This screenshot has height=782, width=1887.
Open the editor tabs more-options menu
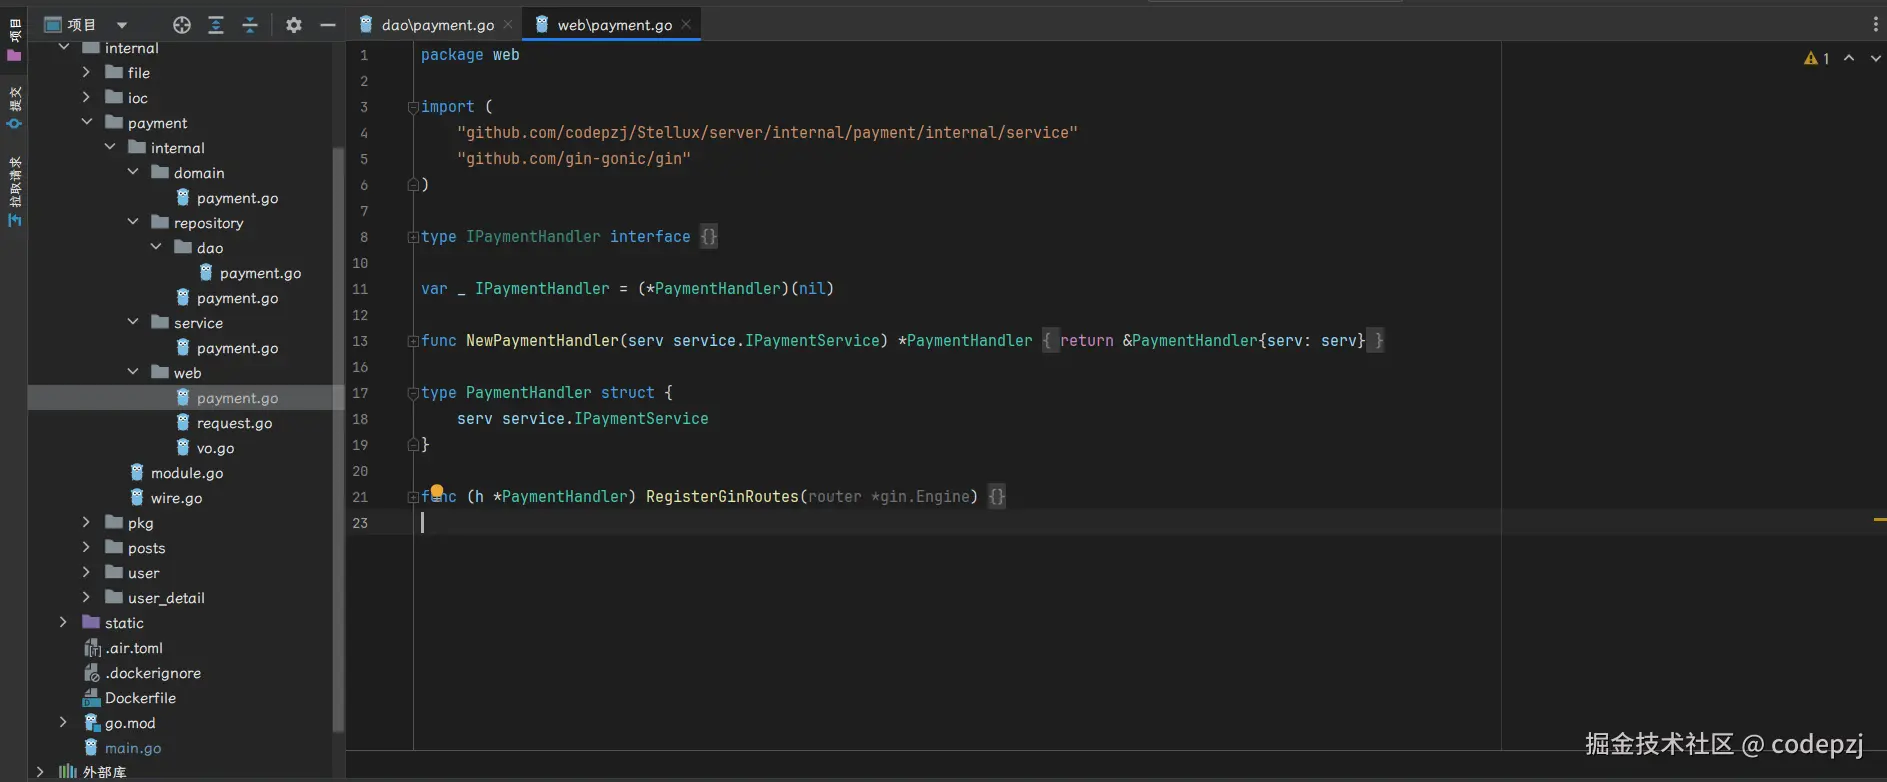pos(1875,25)
